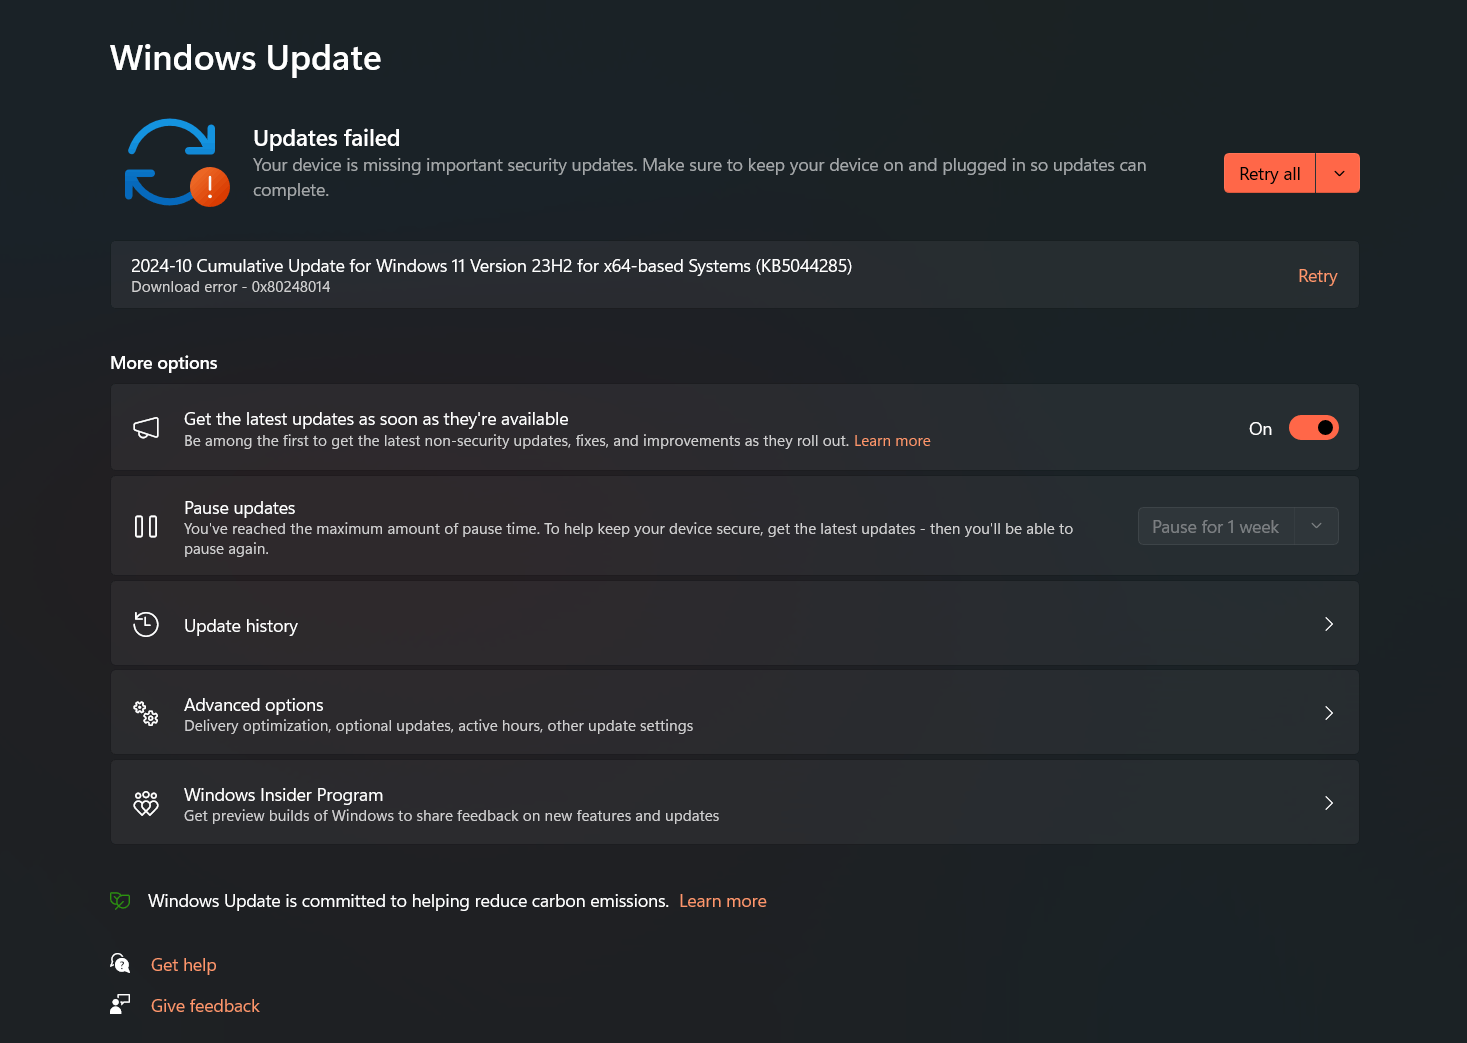
Task: Expand the Pause for 1 week dropdown arrow
Action: click(1316, 526)
